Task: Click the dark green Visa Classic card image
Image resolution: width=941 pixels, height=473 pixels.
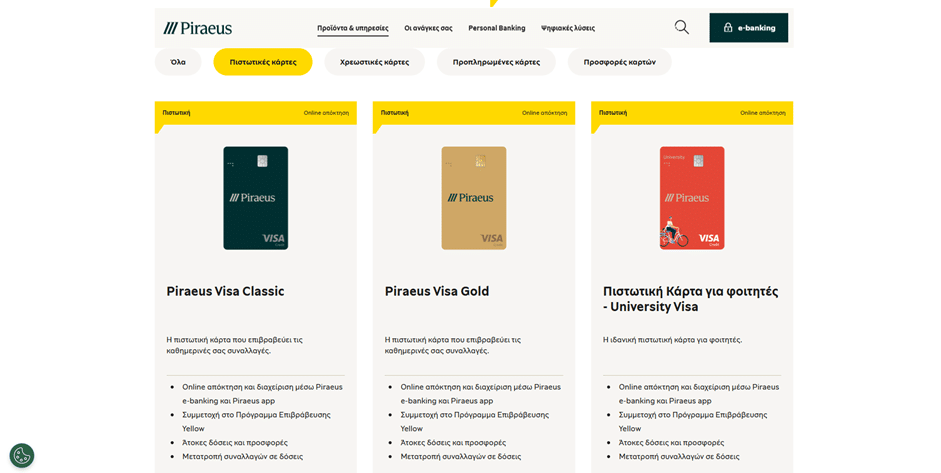Action: tap(255, 198)
